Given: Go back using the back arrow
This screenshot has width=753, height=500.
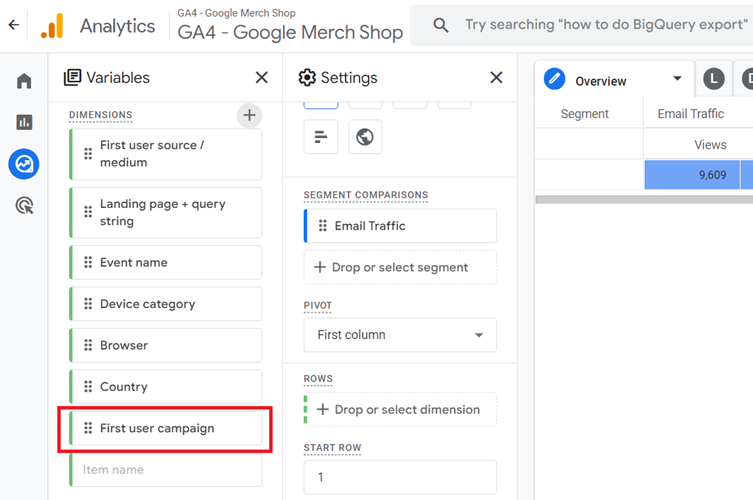Looking at the screenshot, I should coord(14,26).
